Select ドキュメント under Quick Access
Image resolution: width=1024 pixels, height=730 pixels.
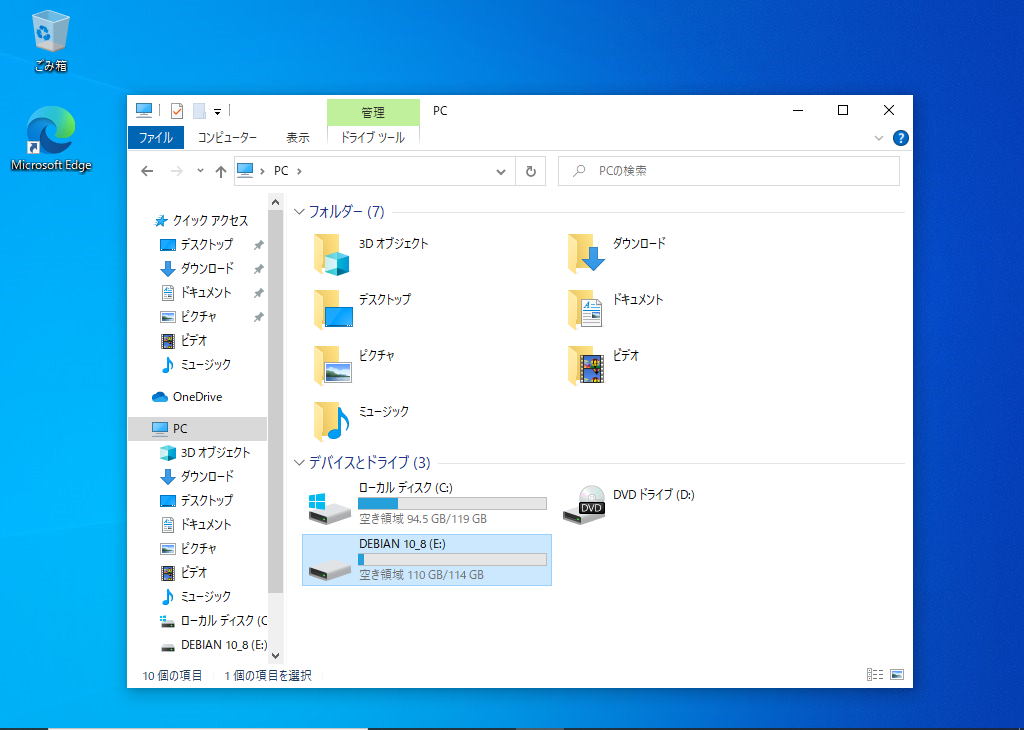coord(205,293)
